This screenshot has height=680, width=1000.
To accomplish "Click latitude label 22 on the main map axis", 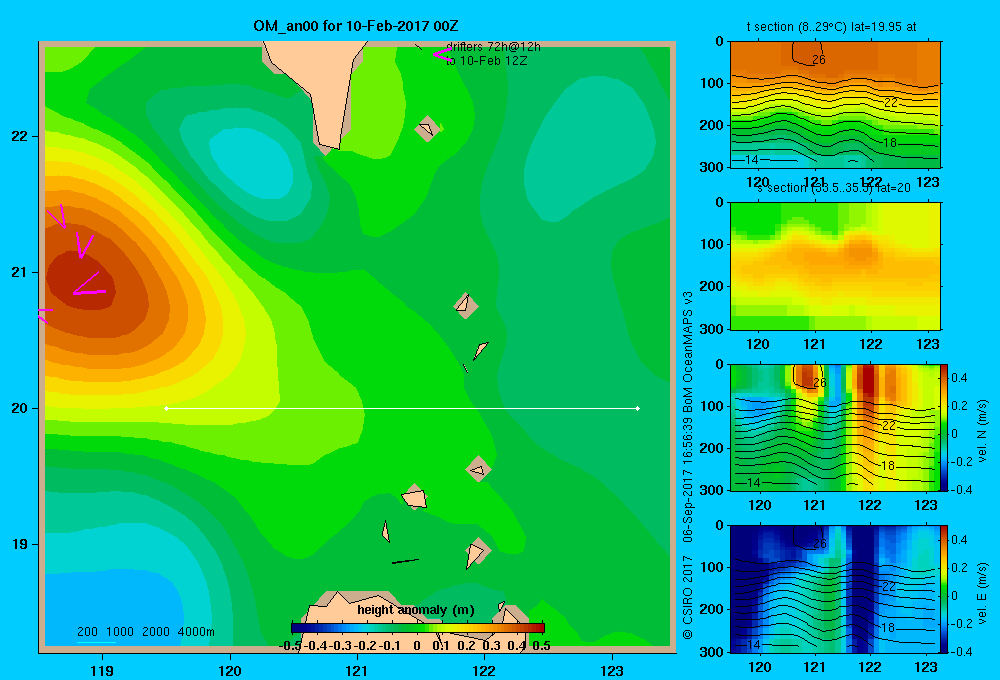I will click(x=20, y=137).
